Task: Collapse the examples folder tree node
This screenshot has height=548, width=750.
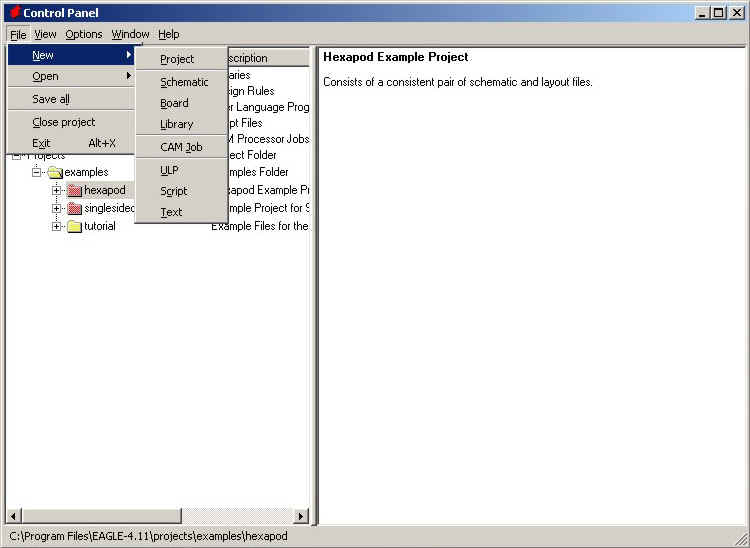Action: [37, 172]
